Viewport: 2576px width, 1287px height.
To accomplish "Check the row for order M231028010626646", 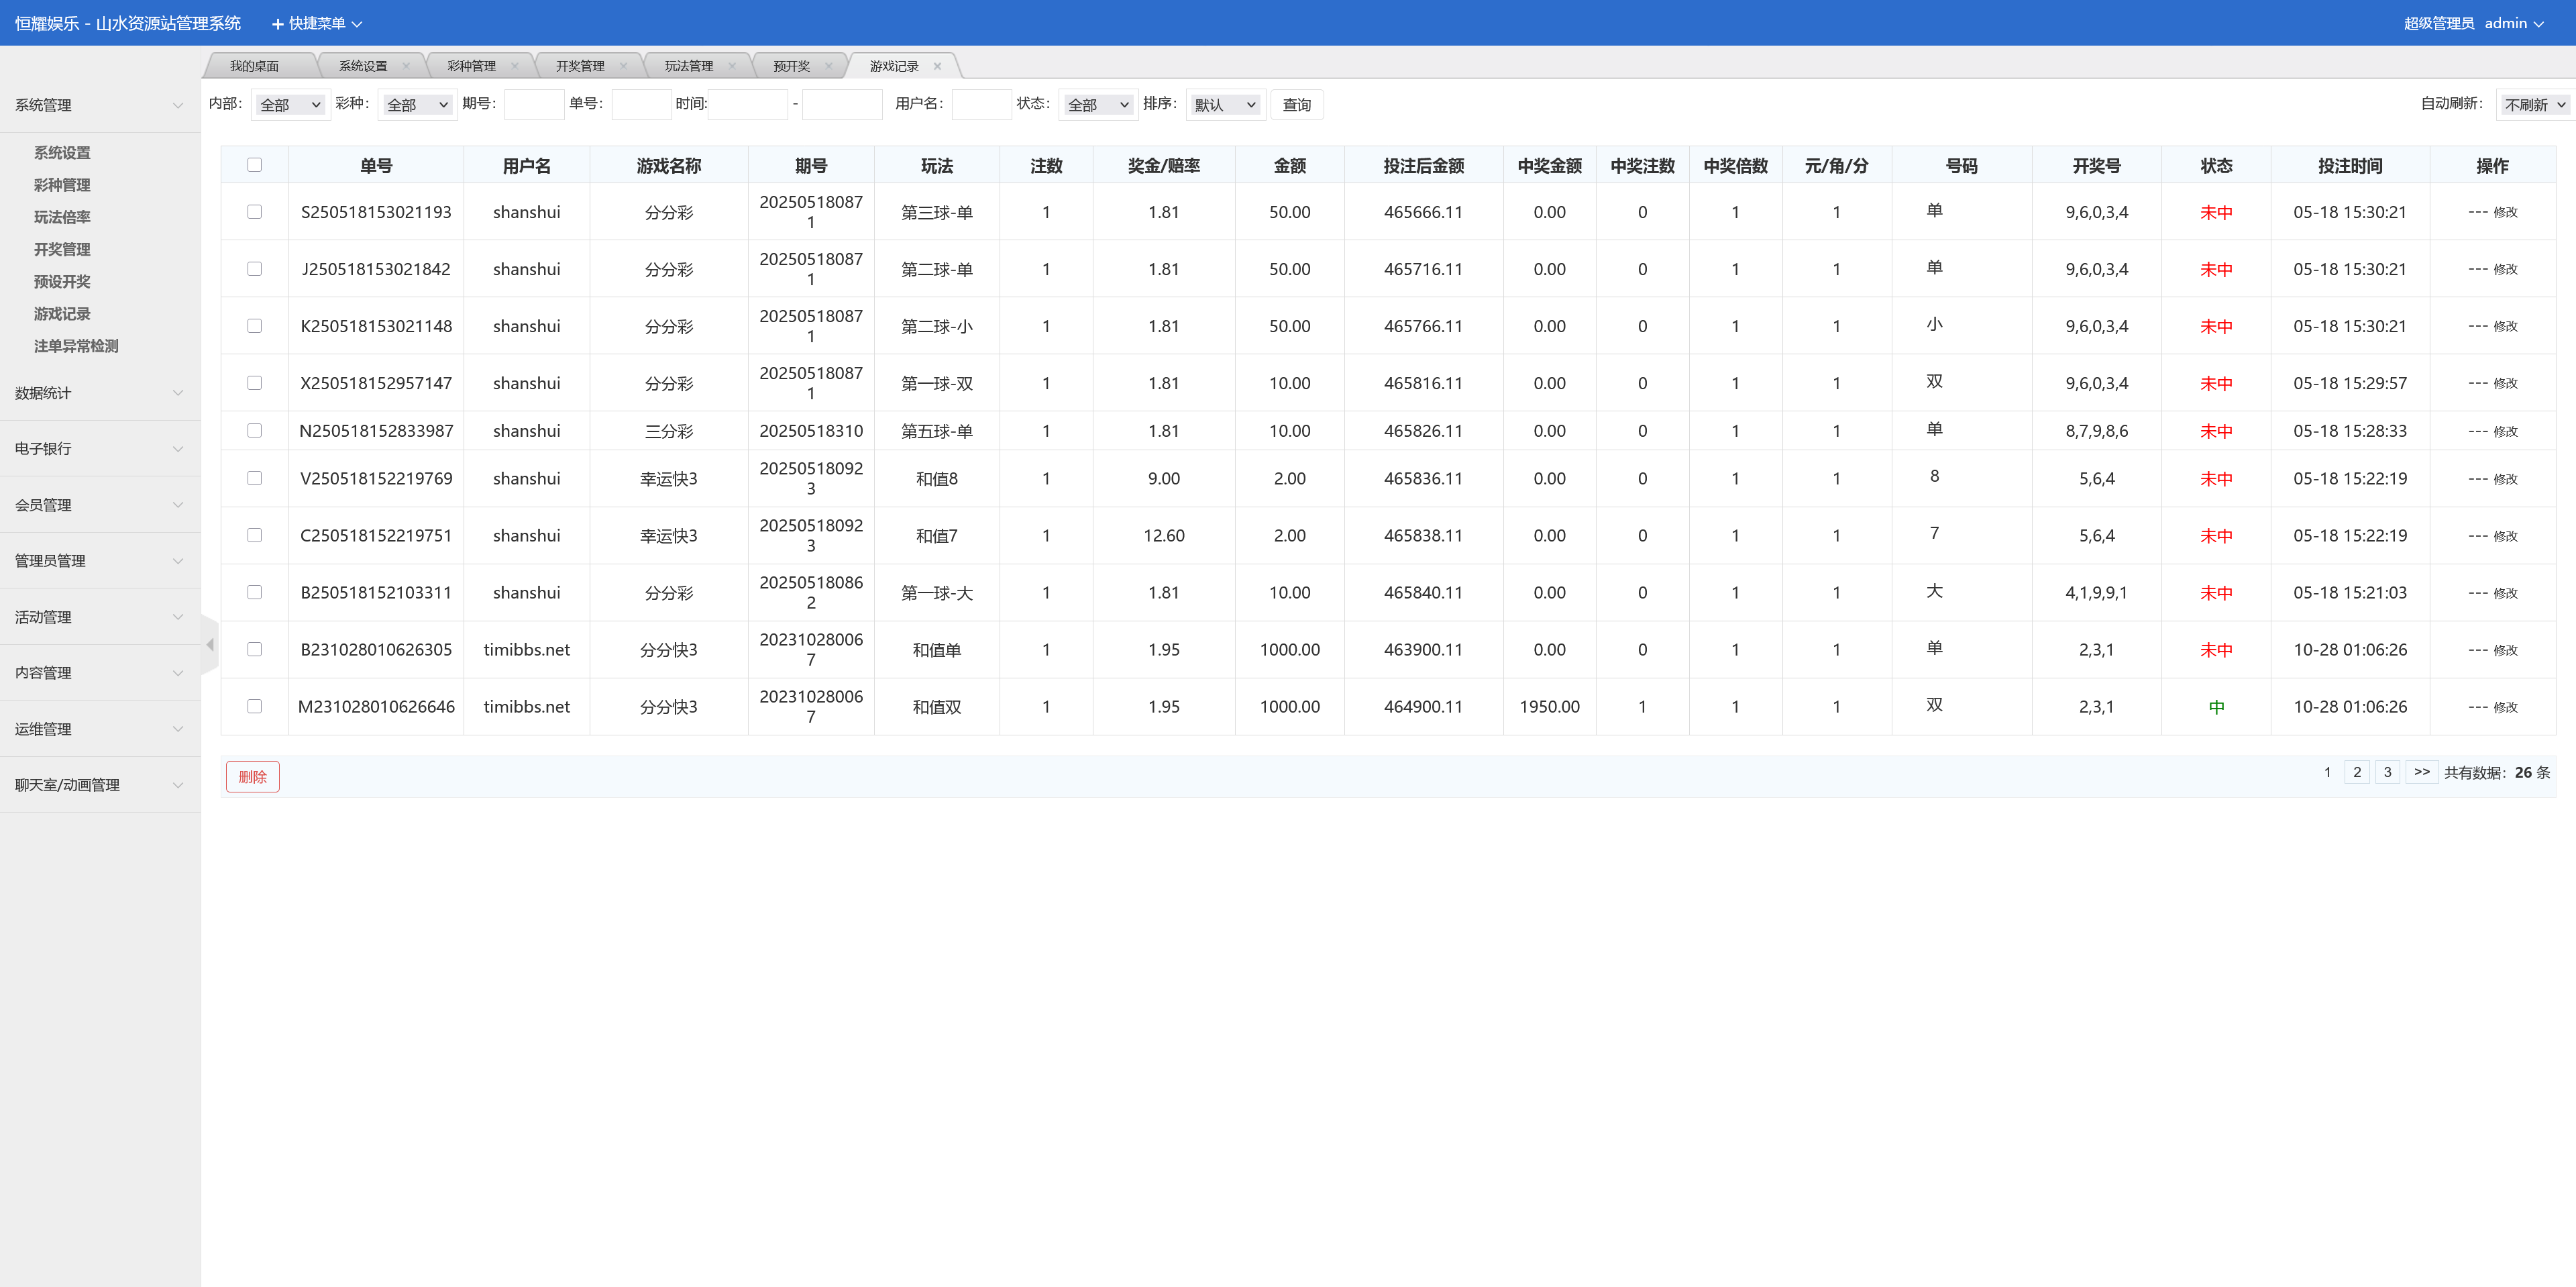I will [x=255, y=706].
